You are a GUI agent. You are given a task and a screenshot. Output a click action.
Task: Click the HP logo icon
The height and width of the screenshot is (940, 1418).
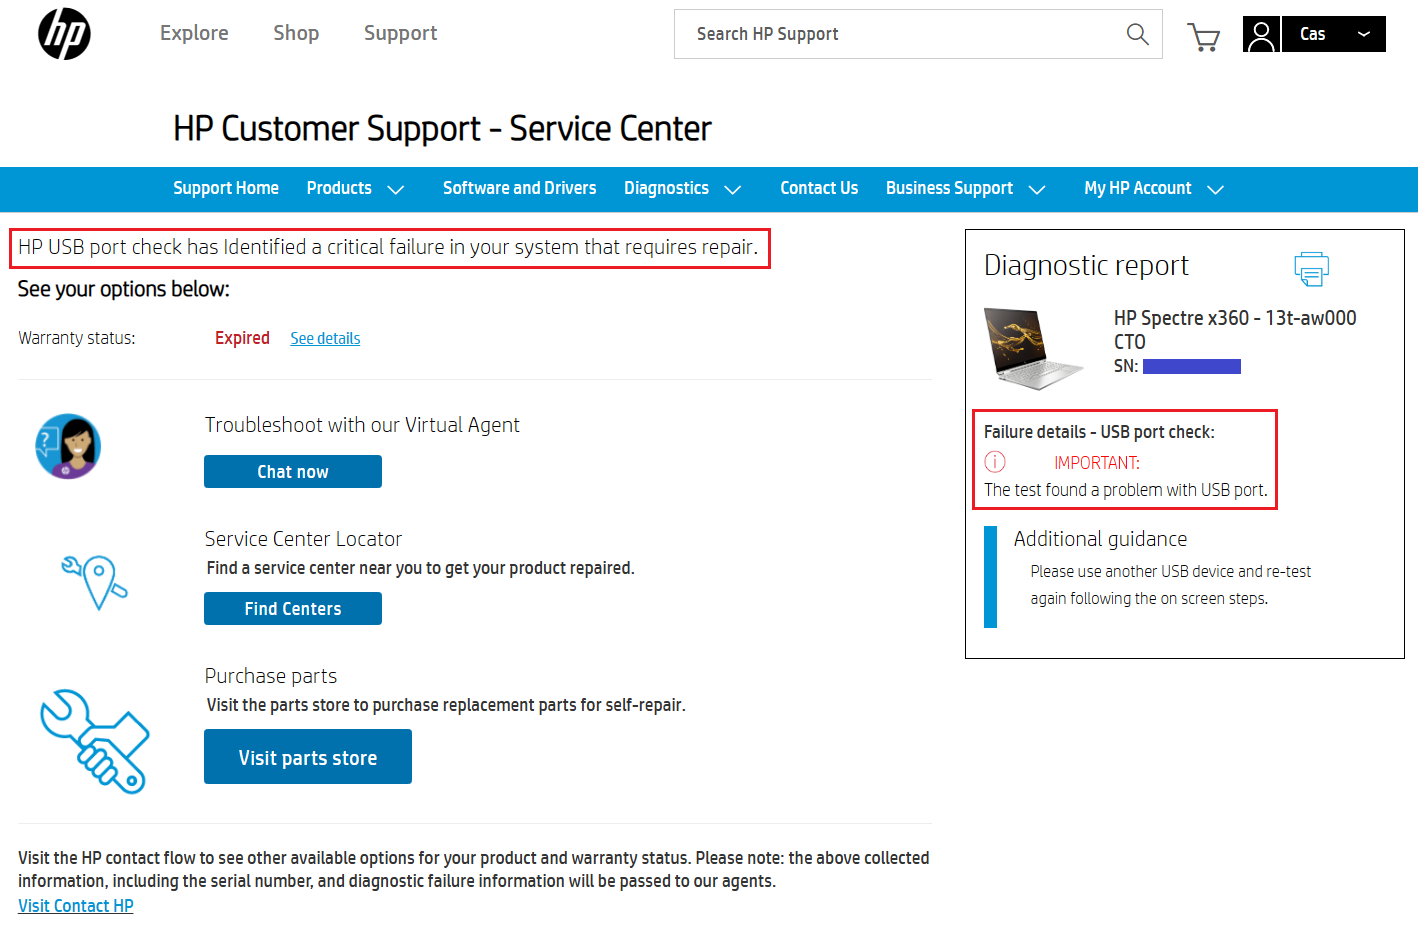pyautogui.click(x=65, y=34)
